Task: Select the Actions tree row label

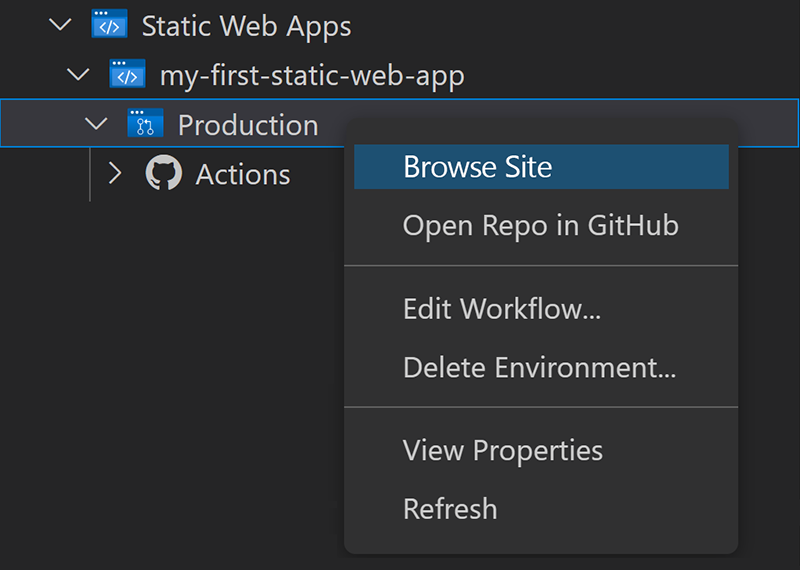Action: pos(243,174)
